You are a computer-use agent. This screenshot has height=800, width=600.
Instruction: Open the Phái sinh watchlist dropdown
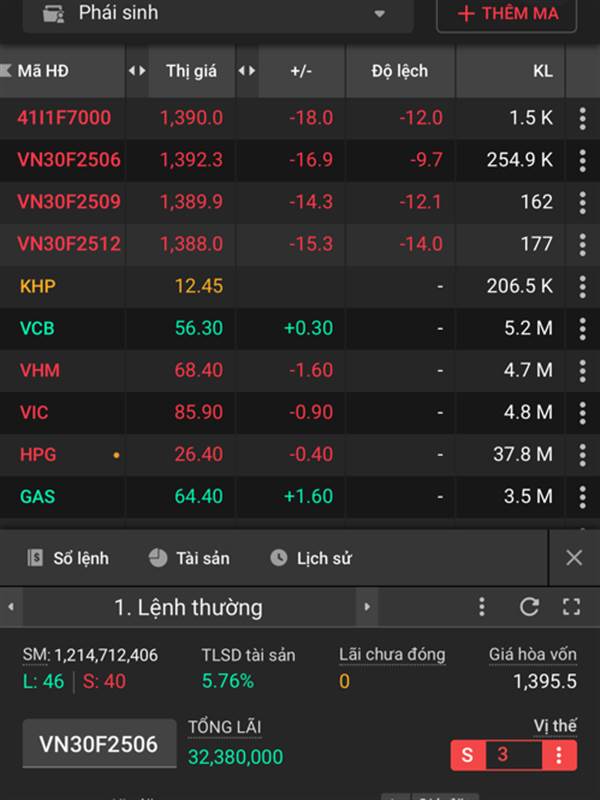[218, 14]
